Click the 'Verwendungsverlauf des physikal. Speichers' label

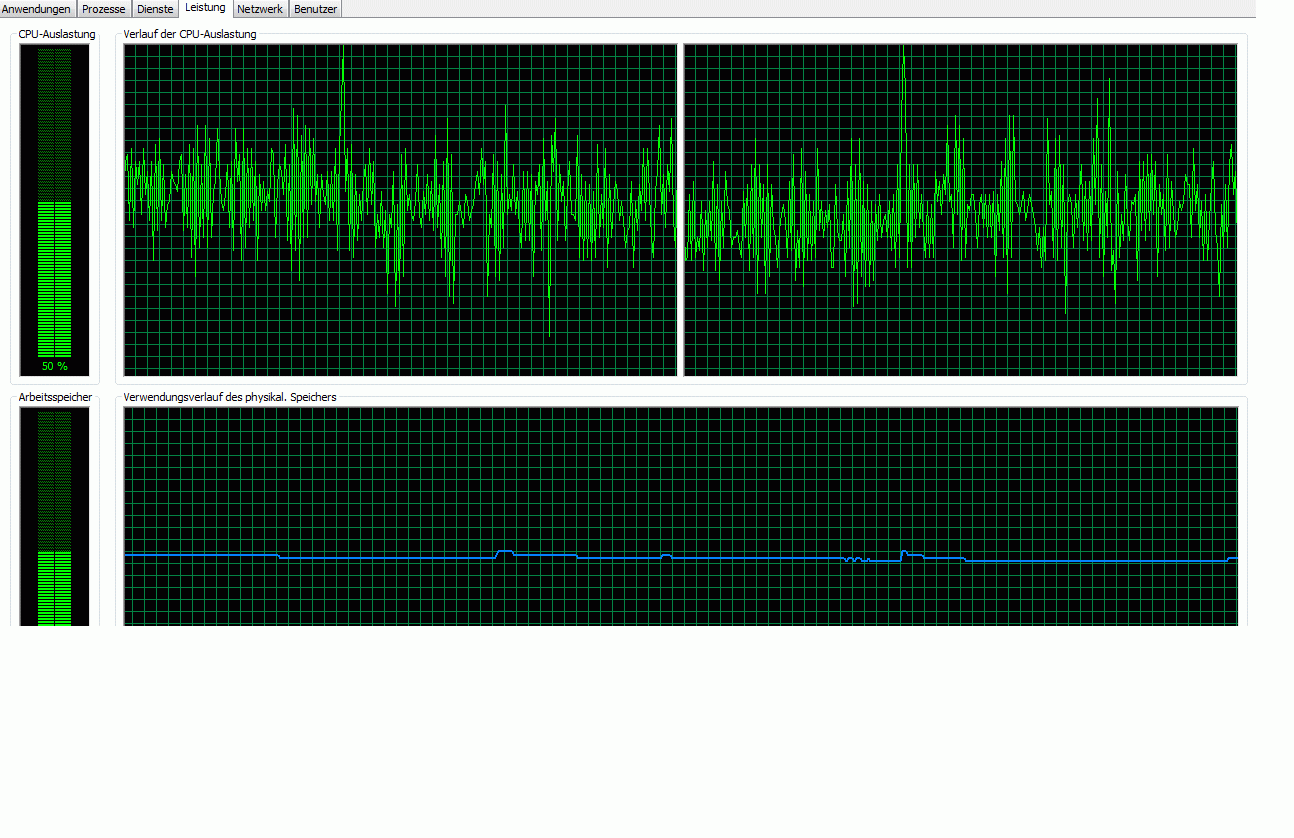230,397
